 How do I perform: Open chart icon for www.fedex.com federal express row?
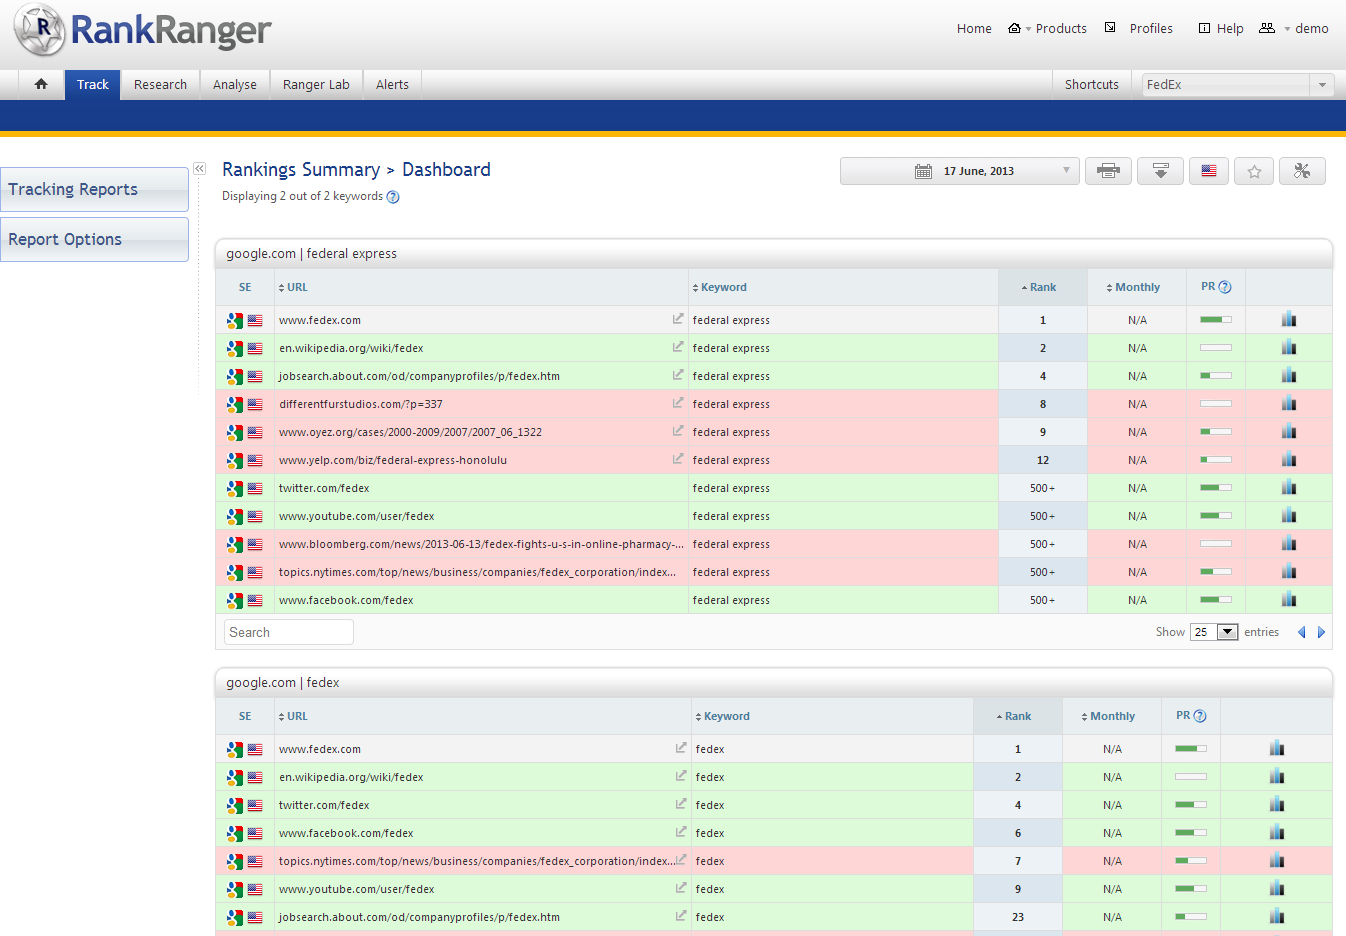point(1288,320)
